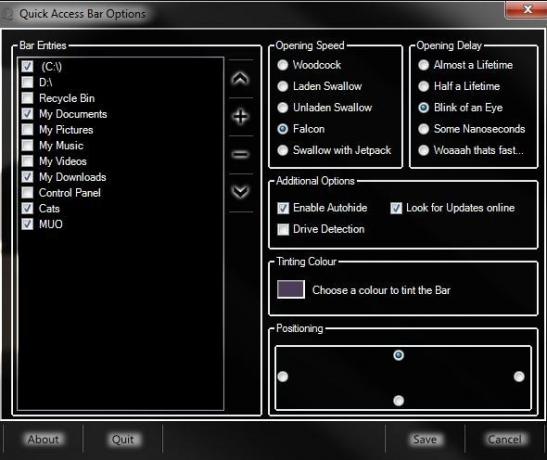This screenshot has height=460, width=547.
Task: Select top bar position radio button
Action: (x=398, y=355)
